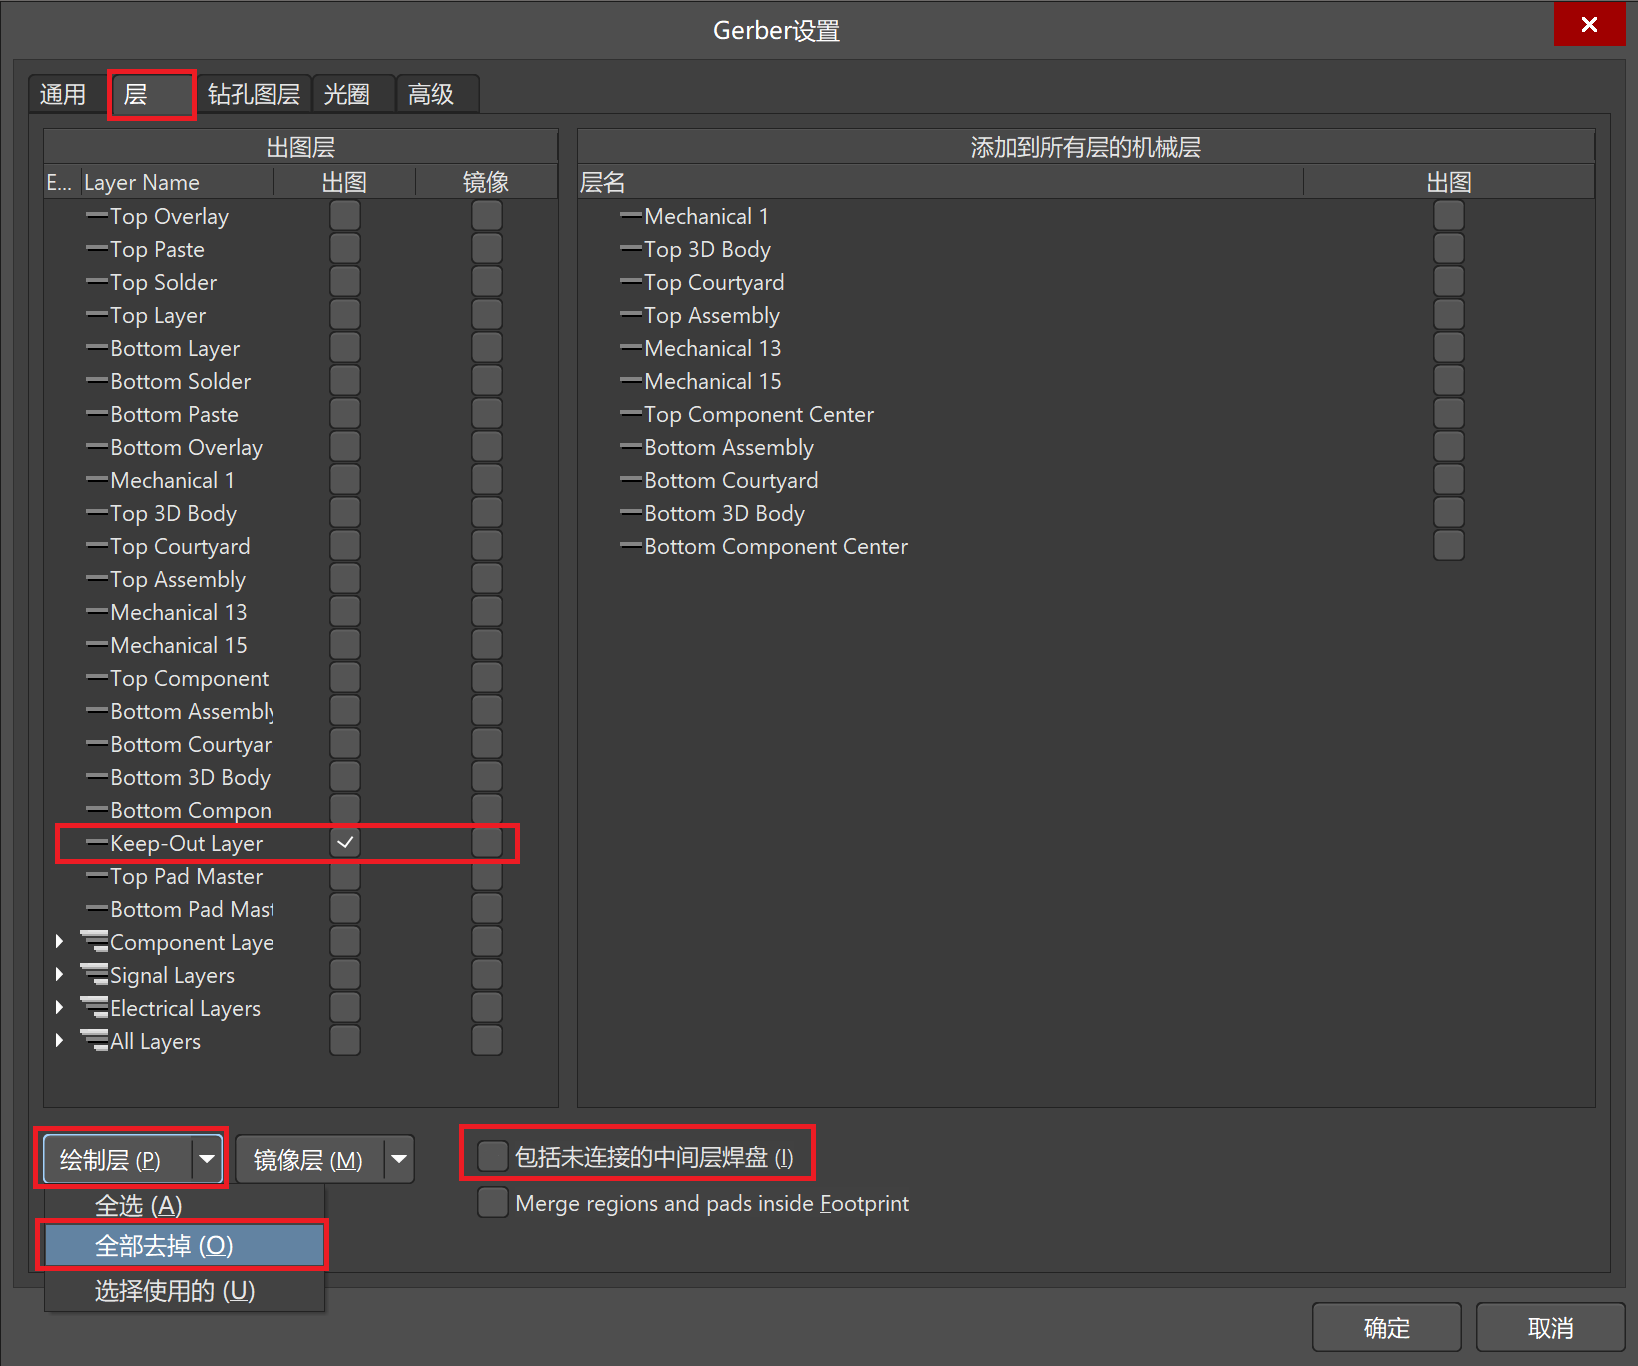Enable plot checkbox for Top Overlay
Image resolution: width=1638 pixels, height=1366 pixels.
(345, 216)
